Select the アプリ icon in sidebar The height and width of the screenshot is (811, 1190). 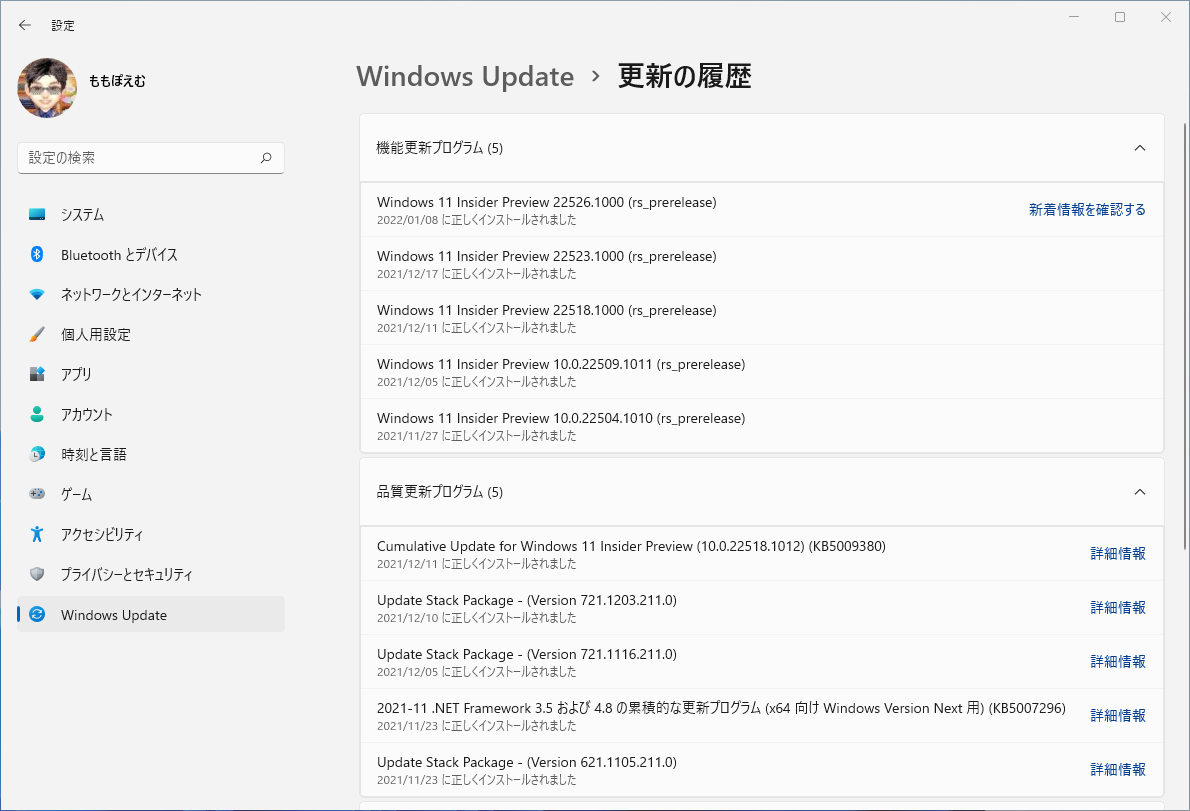click(x=37, y=374)
